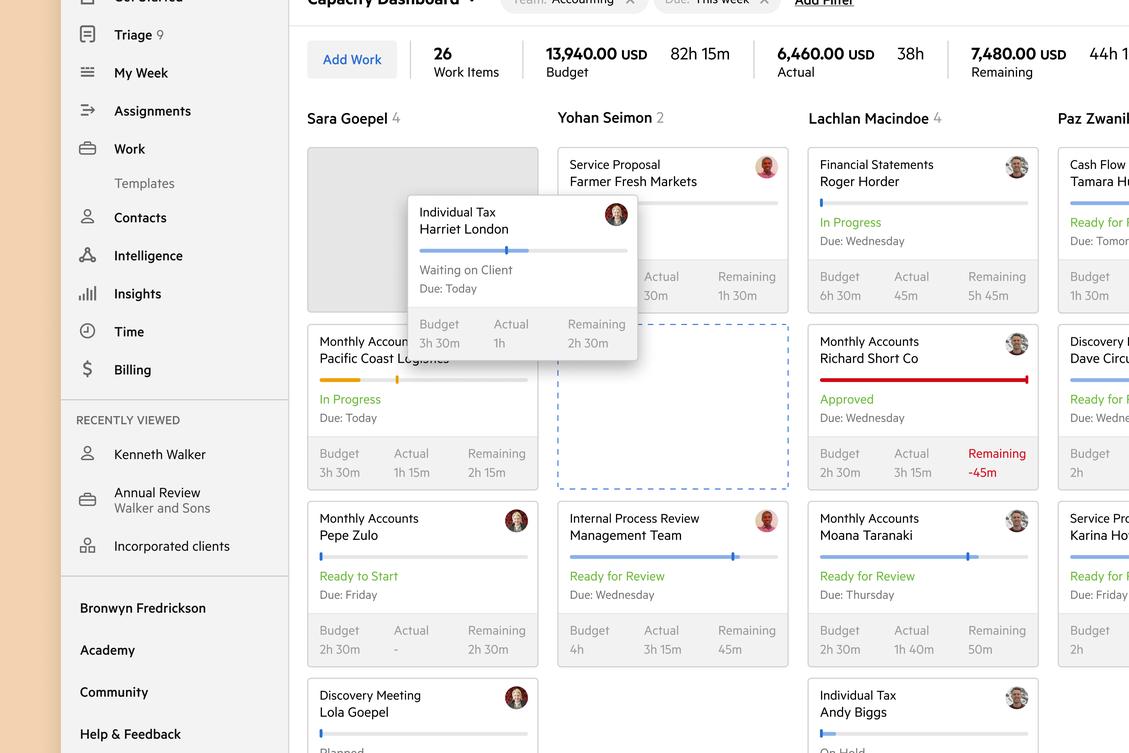Click assignee avatar on Discovery Meeting Lola Goepel card
The width and height of the screenshot is (1129, 753).
(x=516, y=698)
